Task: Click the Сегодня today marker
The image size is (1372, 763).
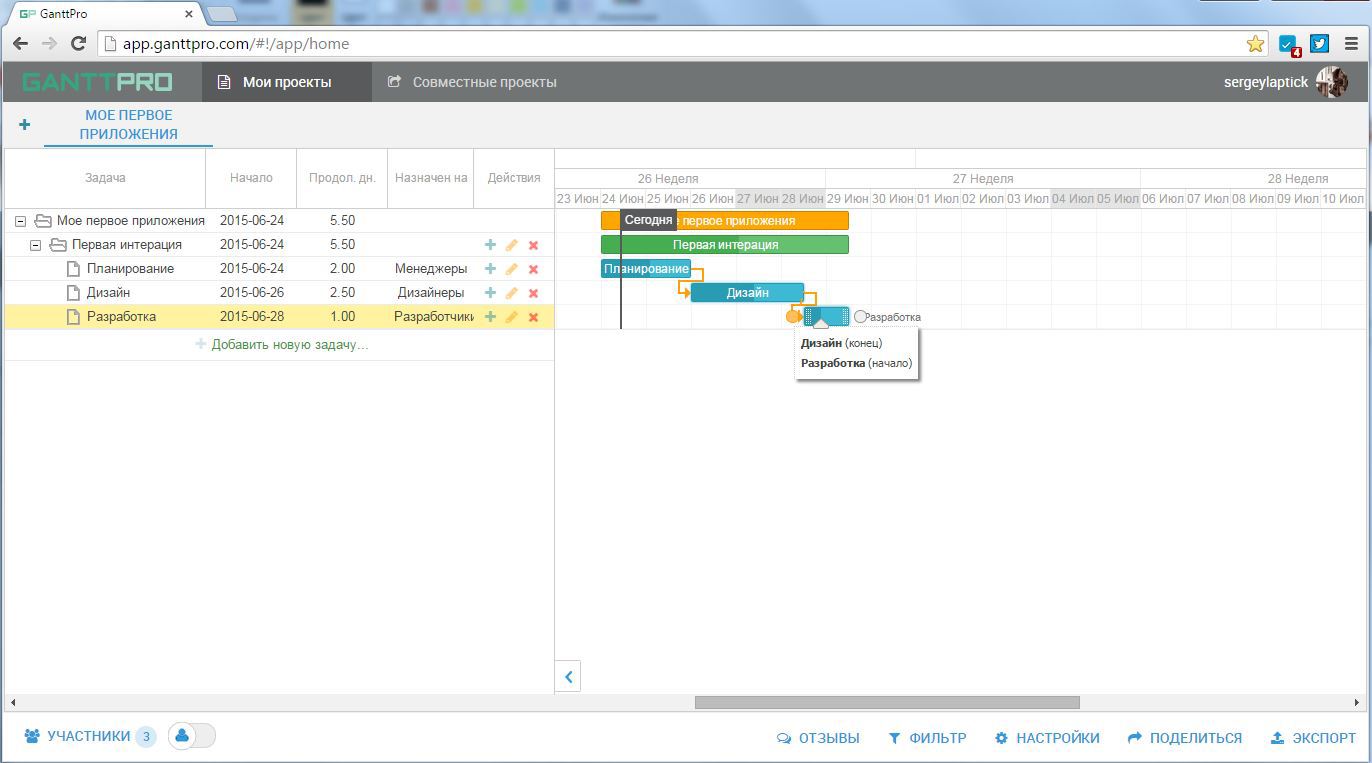Action: click(x=648, y=220)
